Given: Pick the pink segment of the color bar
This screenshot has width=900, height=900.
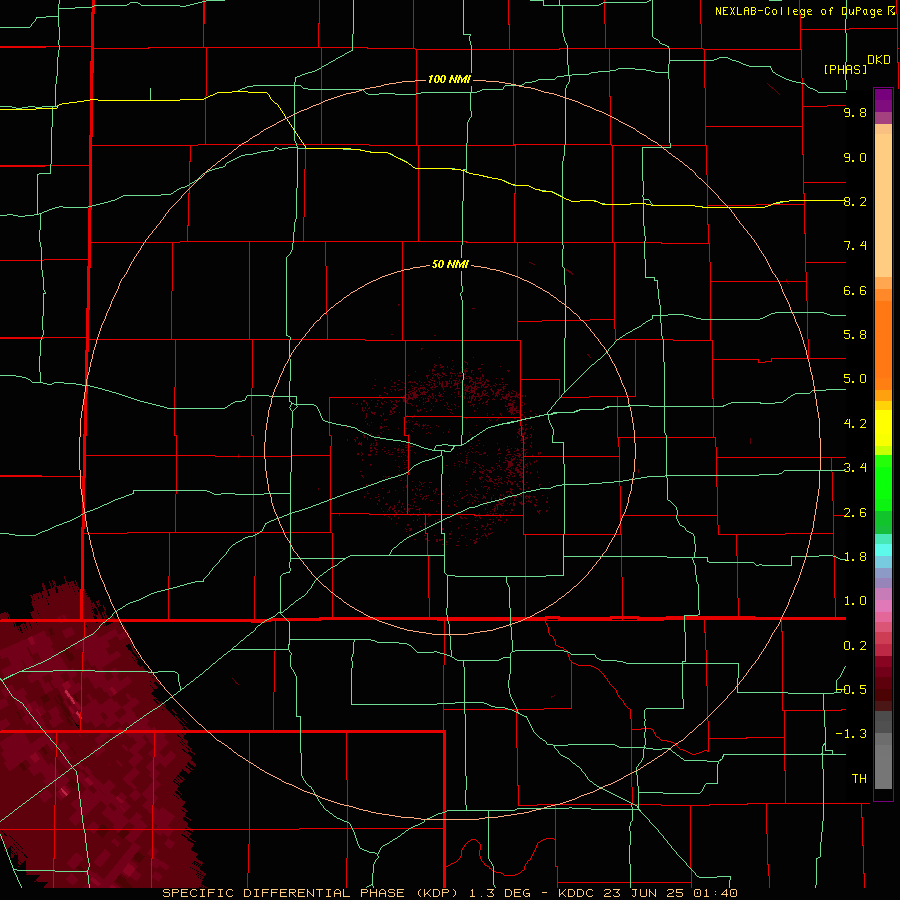Looking at the screenshot, I should (x=883, y=606).
